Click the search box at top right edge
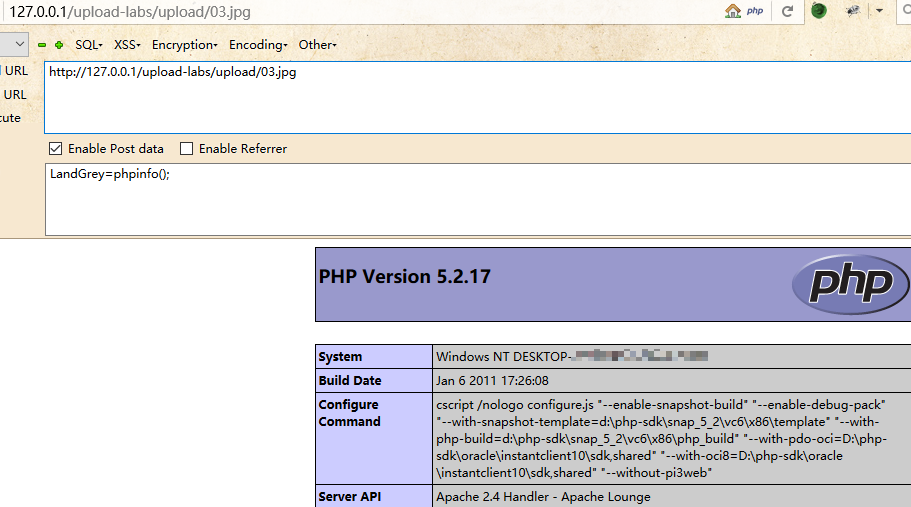911x507 pixels. (905, 11)
